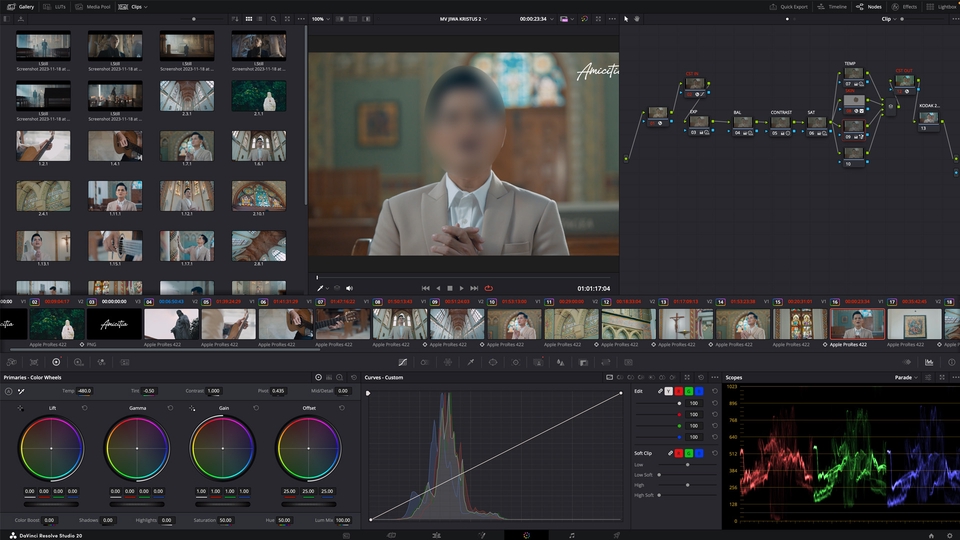The height and width of the screenshot is (540, 960).
Task: Click the Offset color wheel center
Action: click(x=308, y=448)
